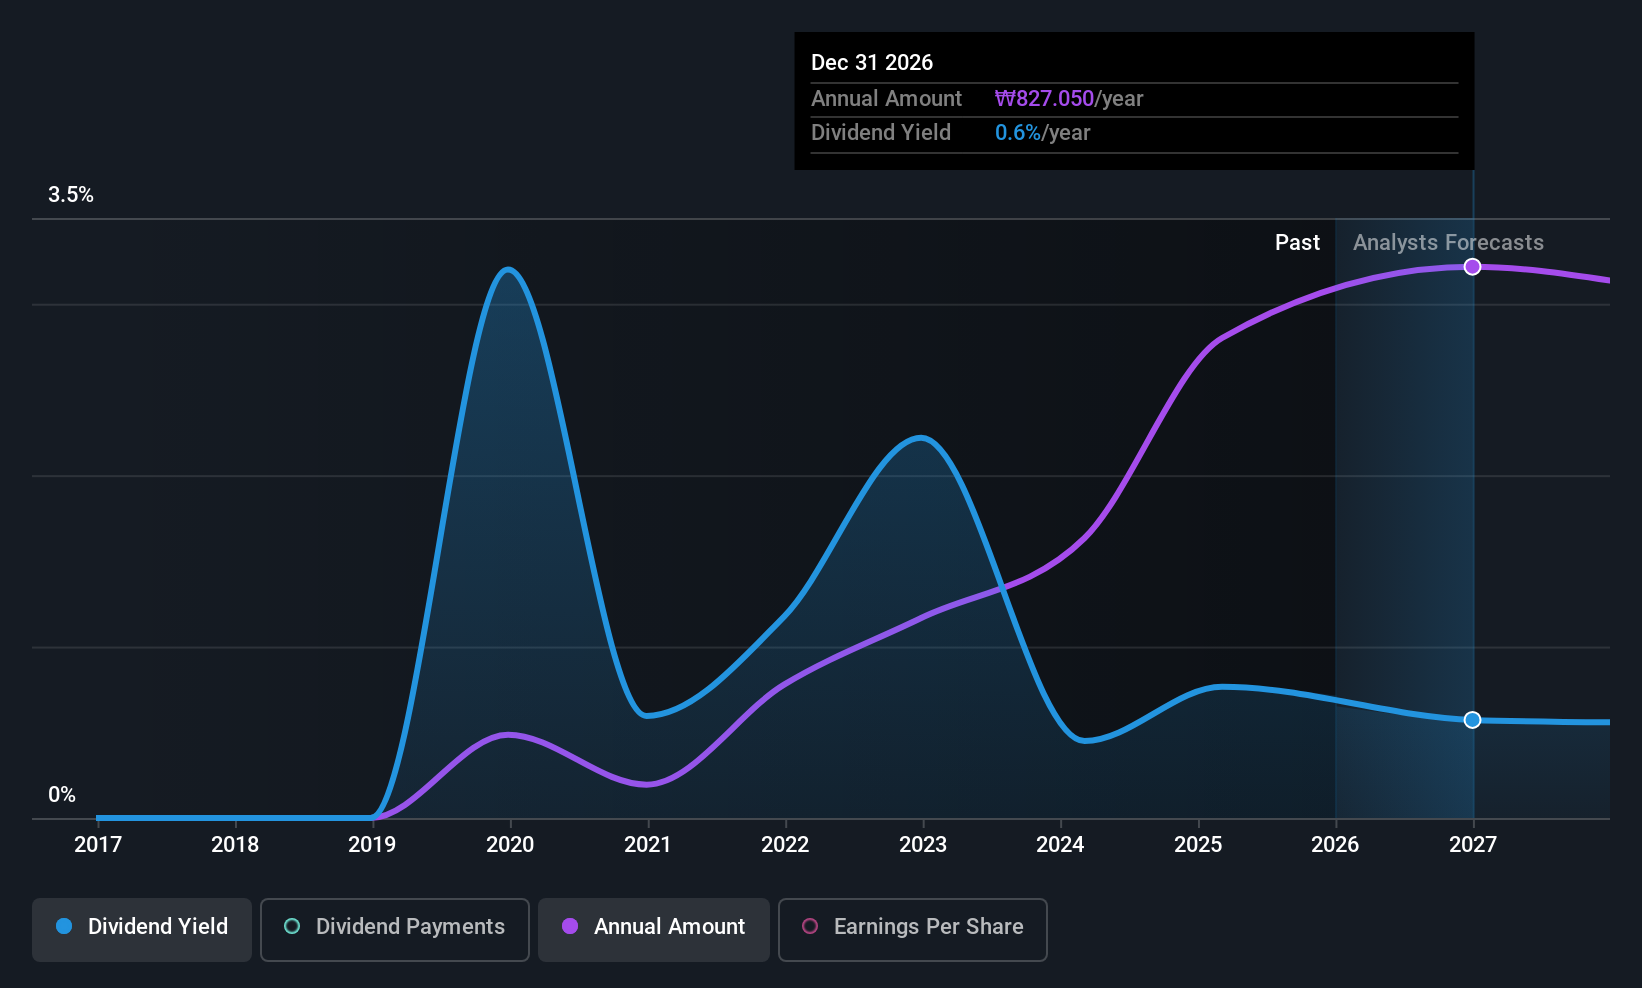This screenshot has width=1642, height=988.
Task: Click the 2027 x-axis year label
Action: [1473, 845]
